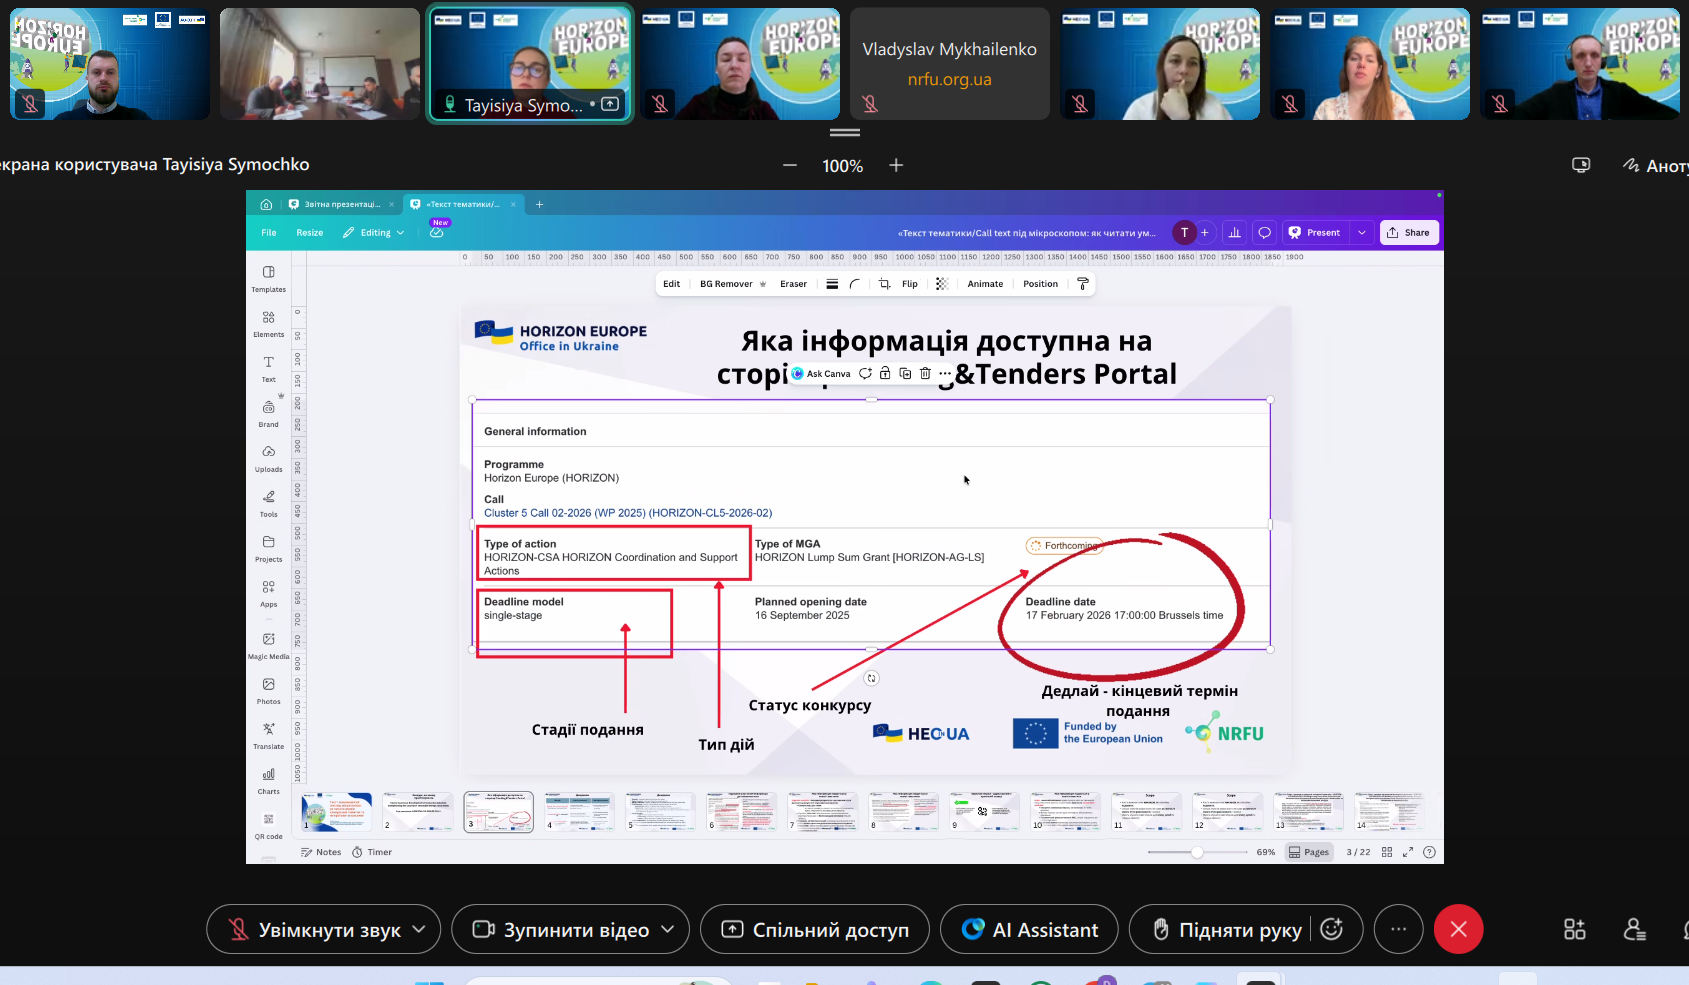Zoom out with the minus icon

pyautogui.click(x=790, y=165)
